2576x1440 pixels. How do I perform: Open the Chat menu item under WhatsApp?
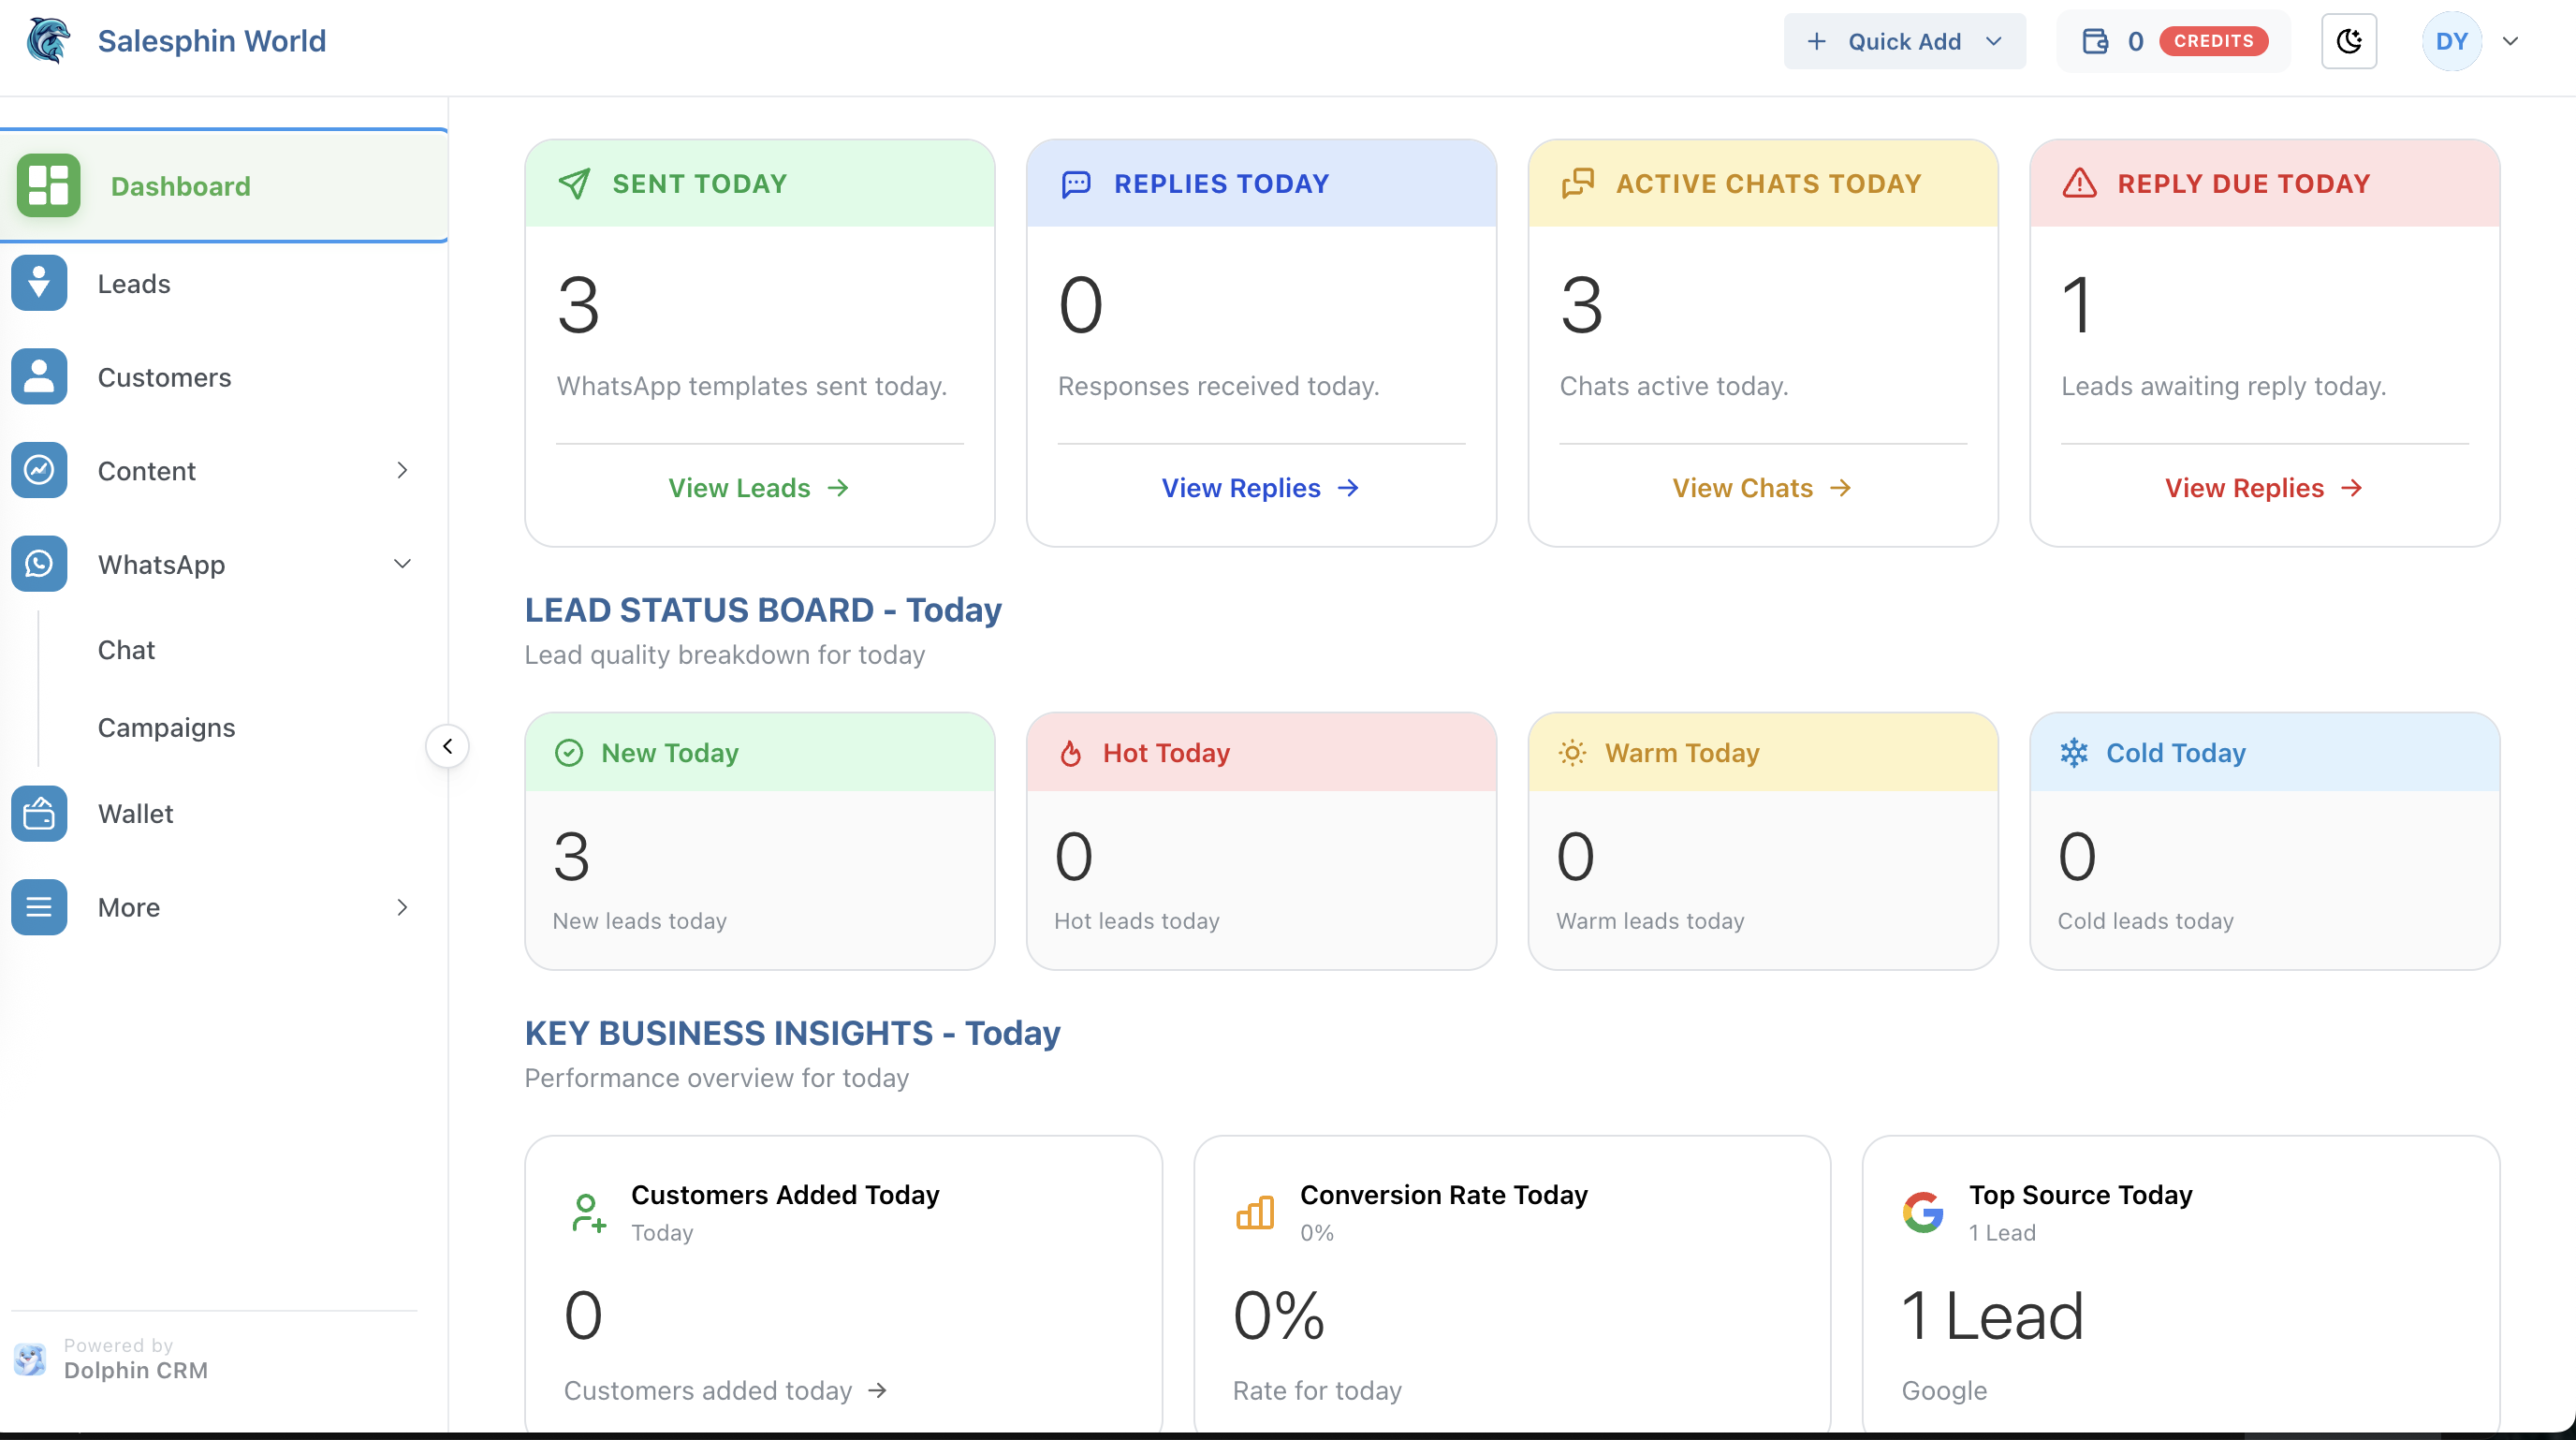coord(126,649)
